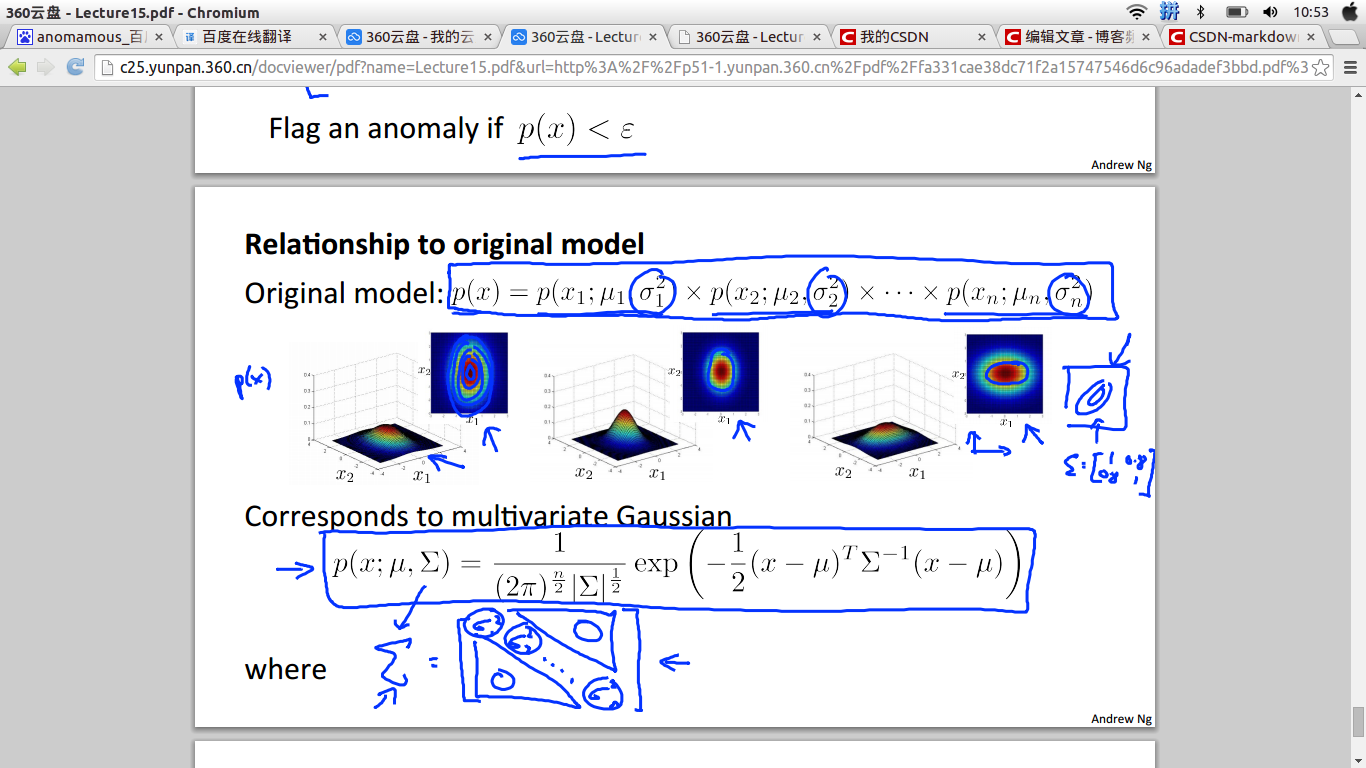Switch to the 360云盘 - 我的云 tab
Viewport: 1366px width, 768px height.
click(x=420, y=37)
